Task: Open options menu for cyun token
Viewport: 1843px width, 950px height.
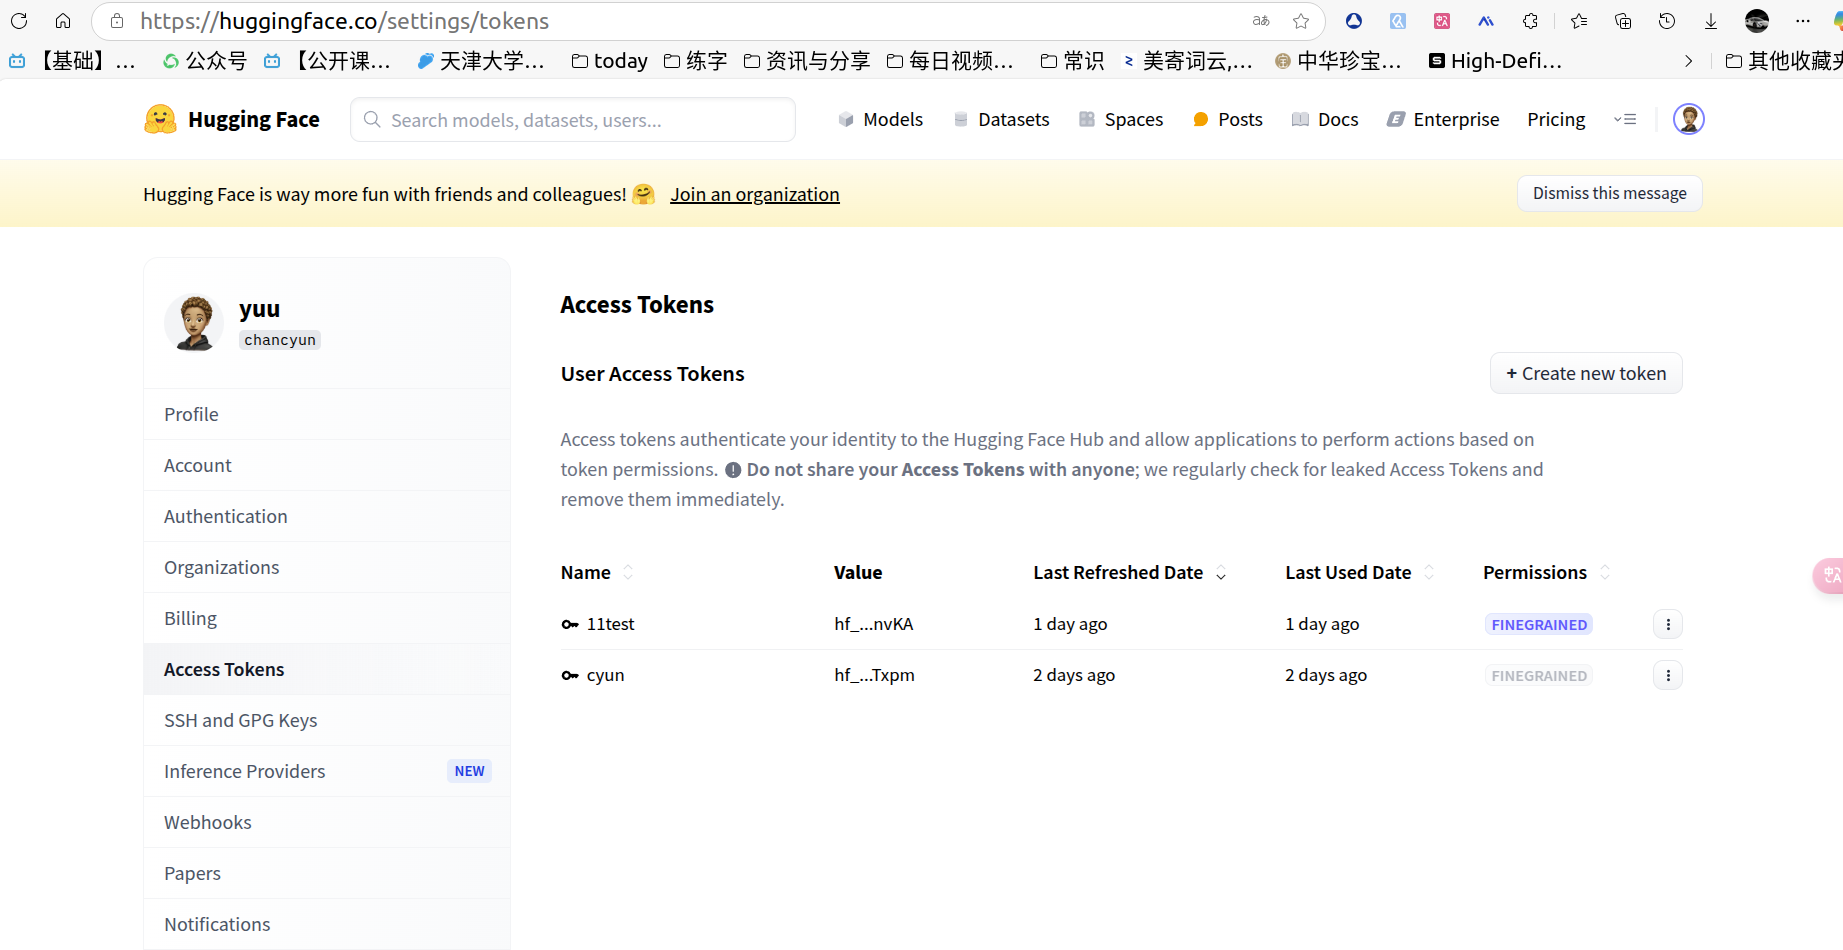Action: coord(1668,675)
